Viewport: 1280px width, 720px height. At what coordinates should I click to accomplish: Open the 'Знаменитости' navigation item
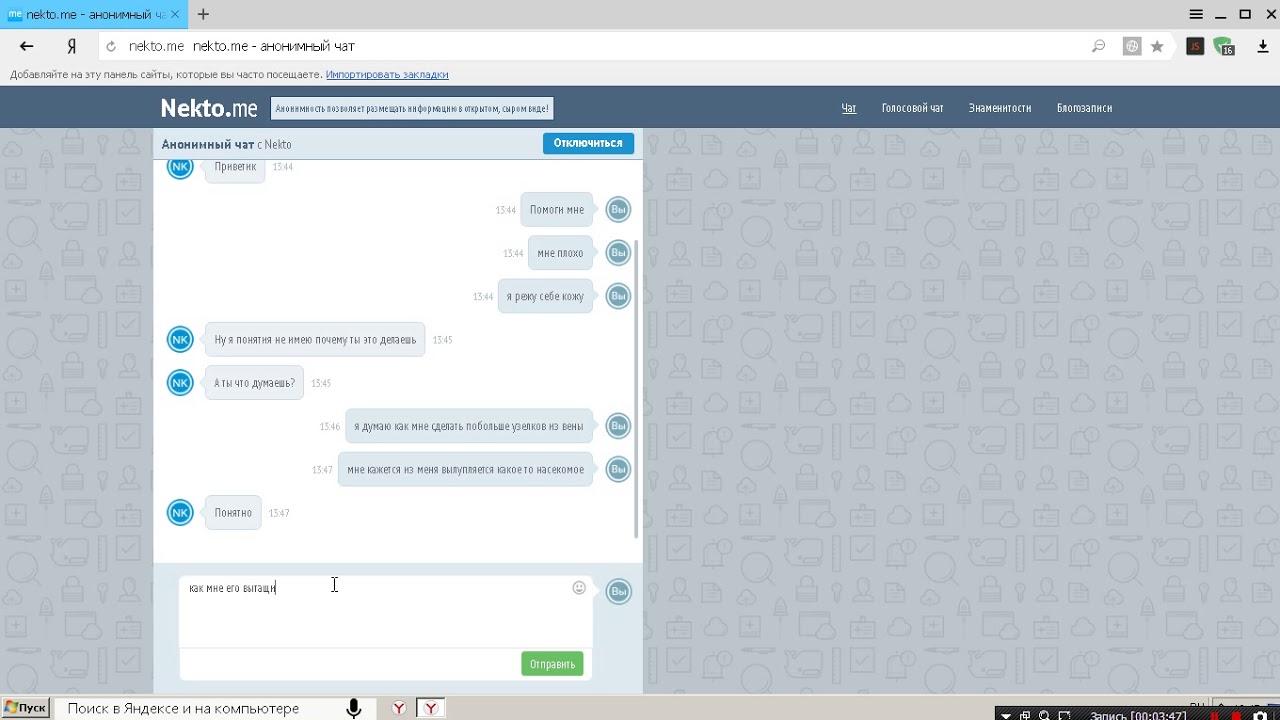[x=1000, y=108]
